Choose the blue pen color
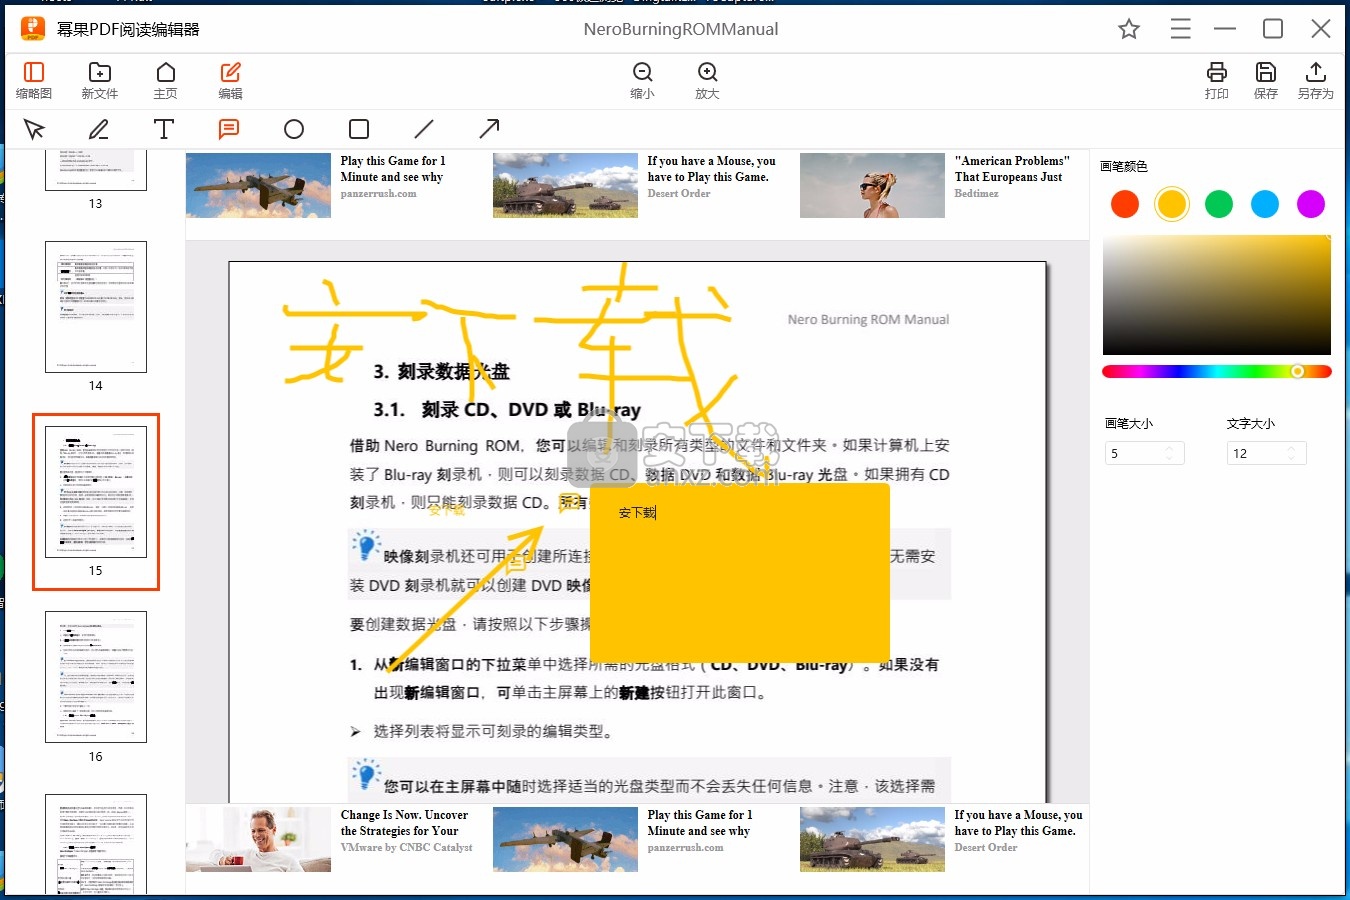1350x900 pixels. tap(1265, 204)
